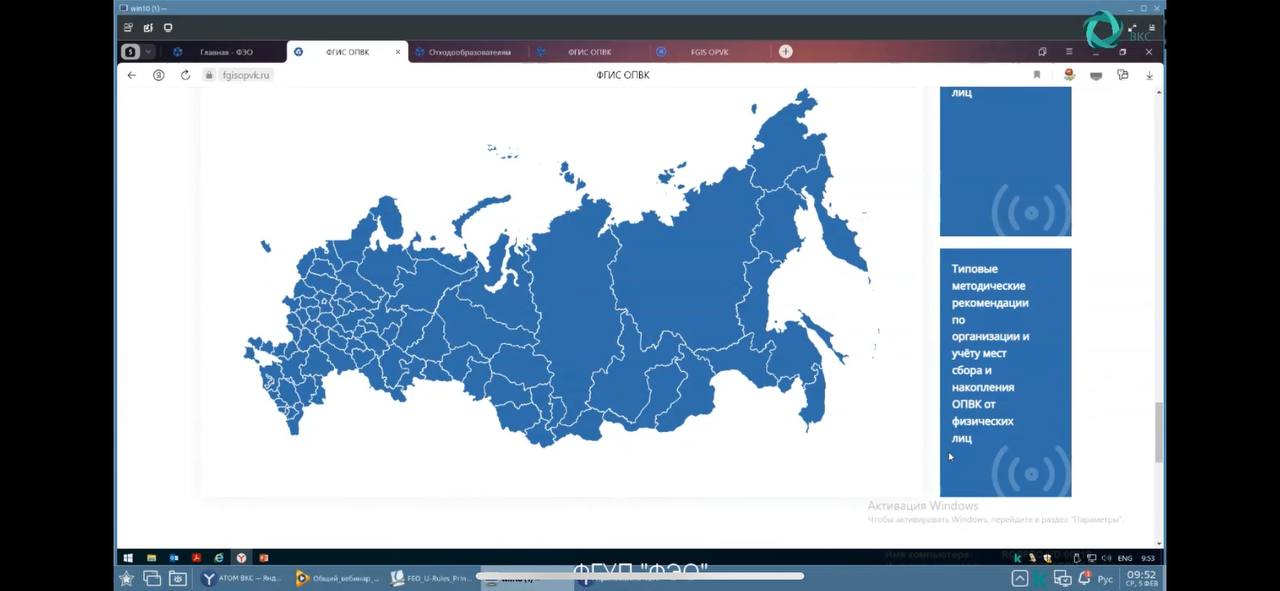The height and width of the screenshot is (591, 1280).
Task: Switch to the 'Главная - ФЭО' tab
Action: tap(226, 52)
